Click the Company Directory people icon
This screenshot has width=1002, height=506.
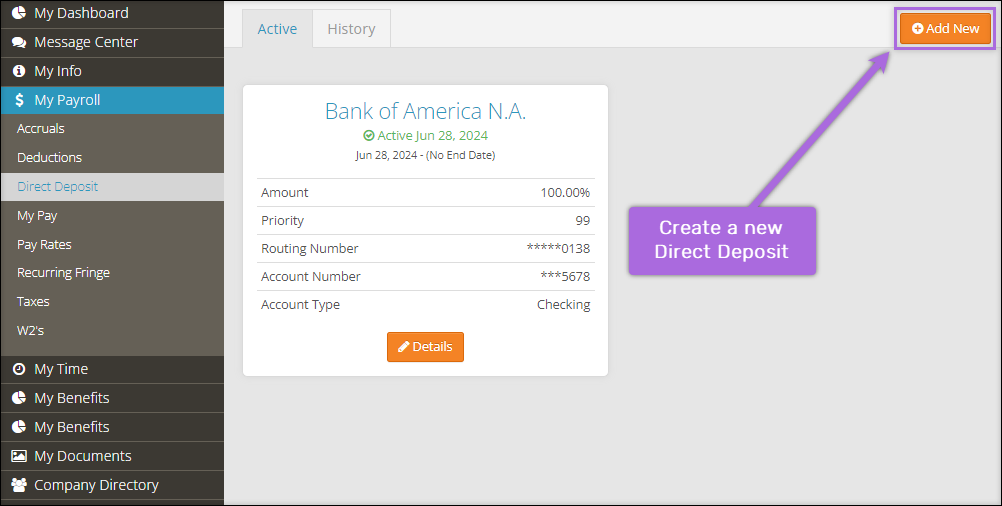19,485
